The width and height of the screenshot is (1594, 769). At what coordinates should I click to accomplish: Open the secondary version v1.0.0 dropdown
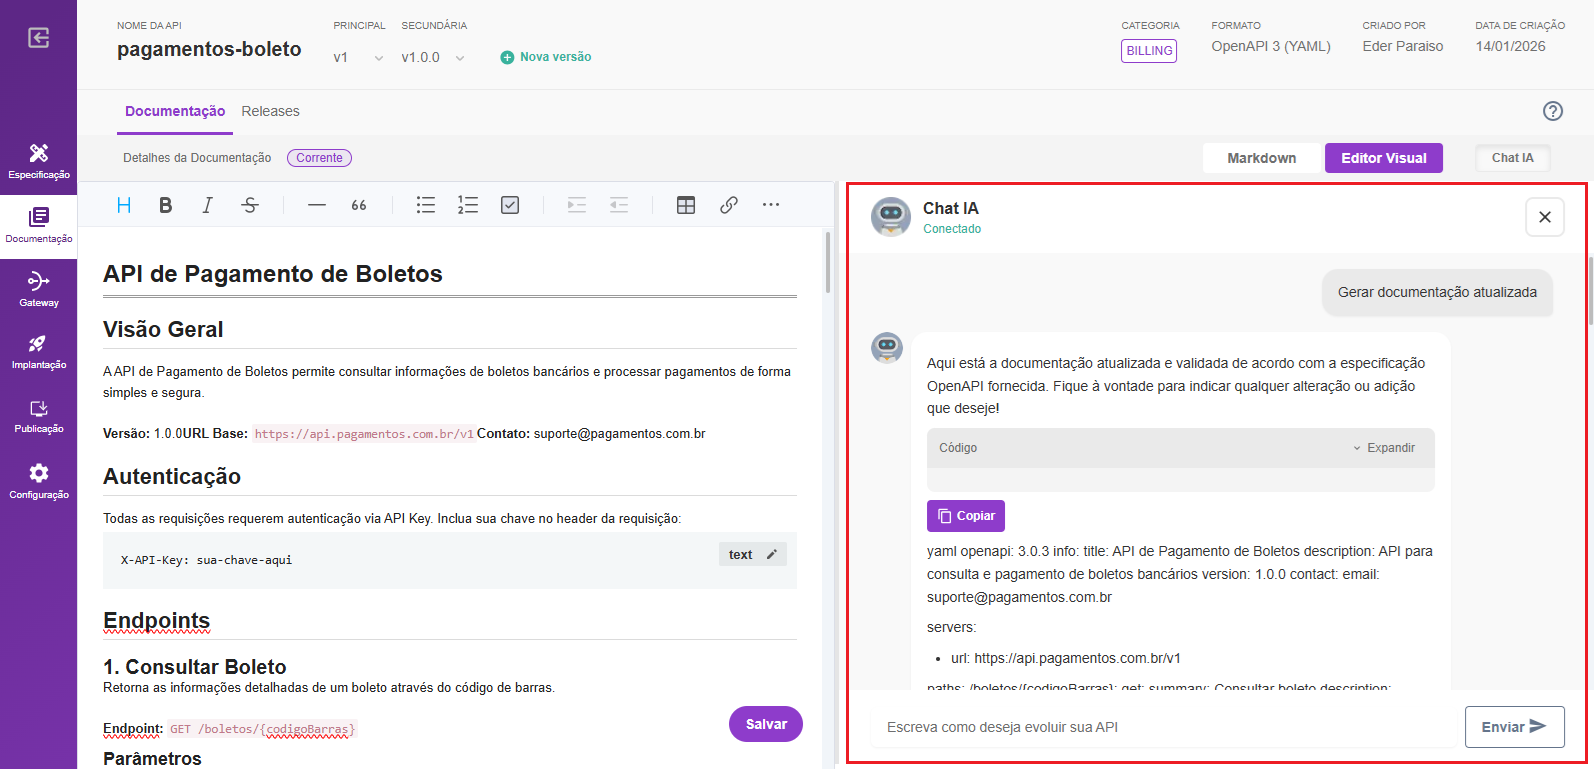click(x=433, y=58)
